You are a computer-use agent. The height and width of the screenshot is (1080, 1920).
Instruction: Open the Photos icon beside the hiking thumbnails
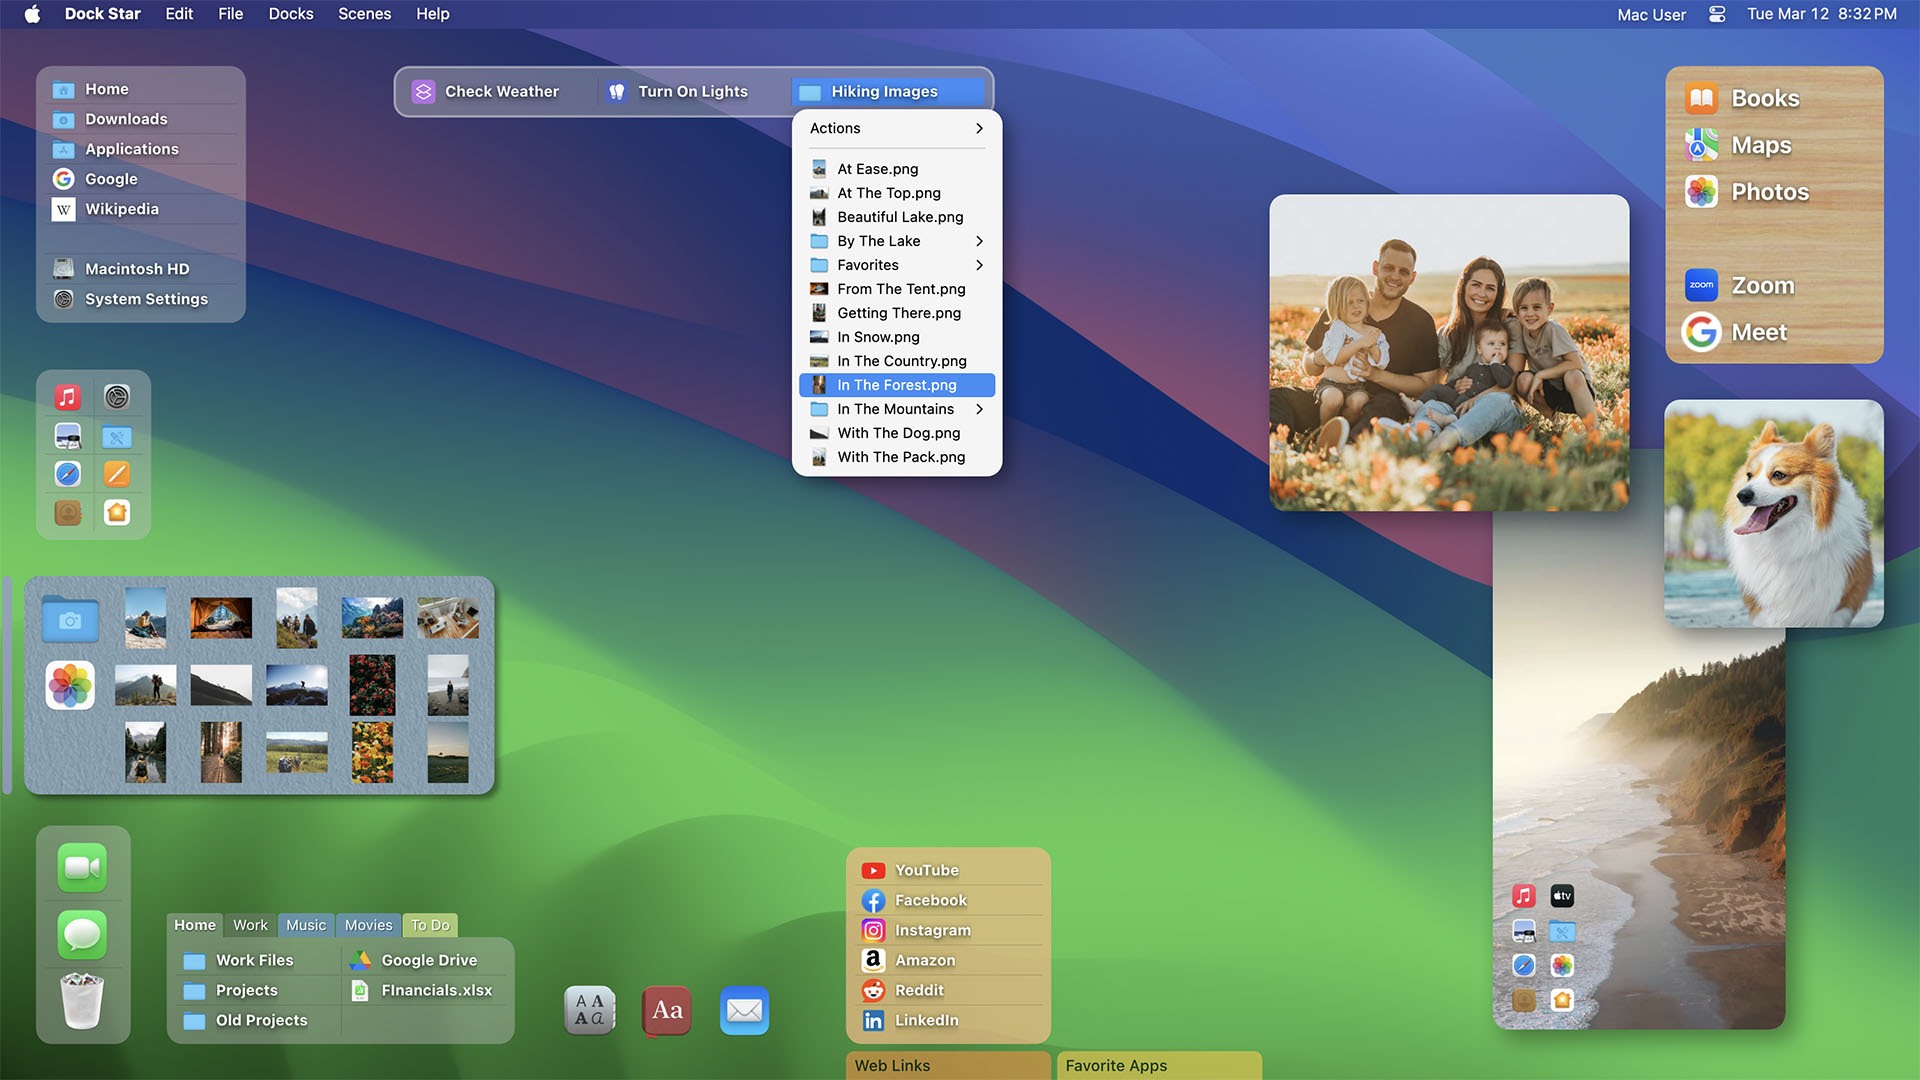click(x=70, y=685)
